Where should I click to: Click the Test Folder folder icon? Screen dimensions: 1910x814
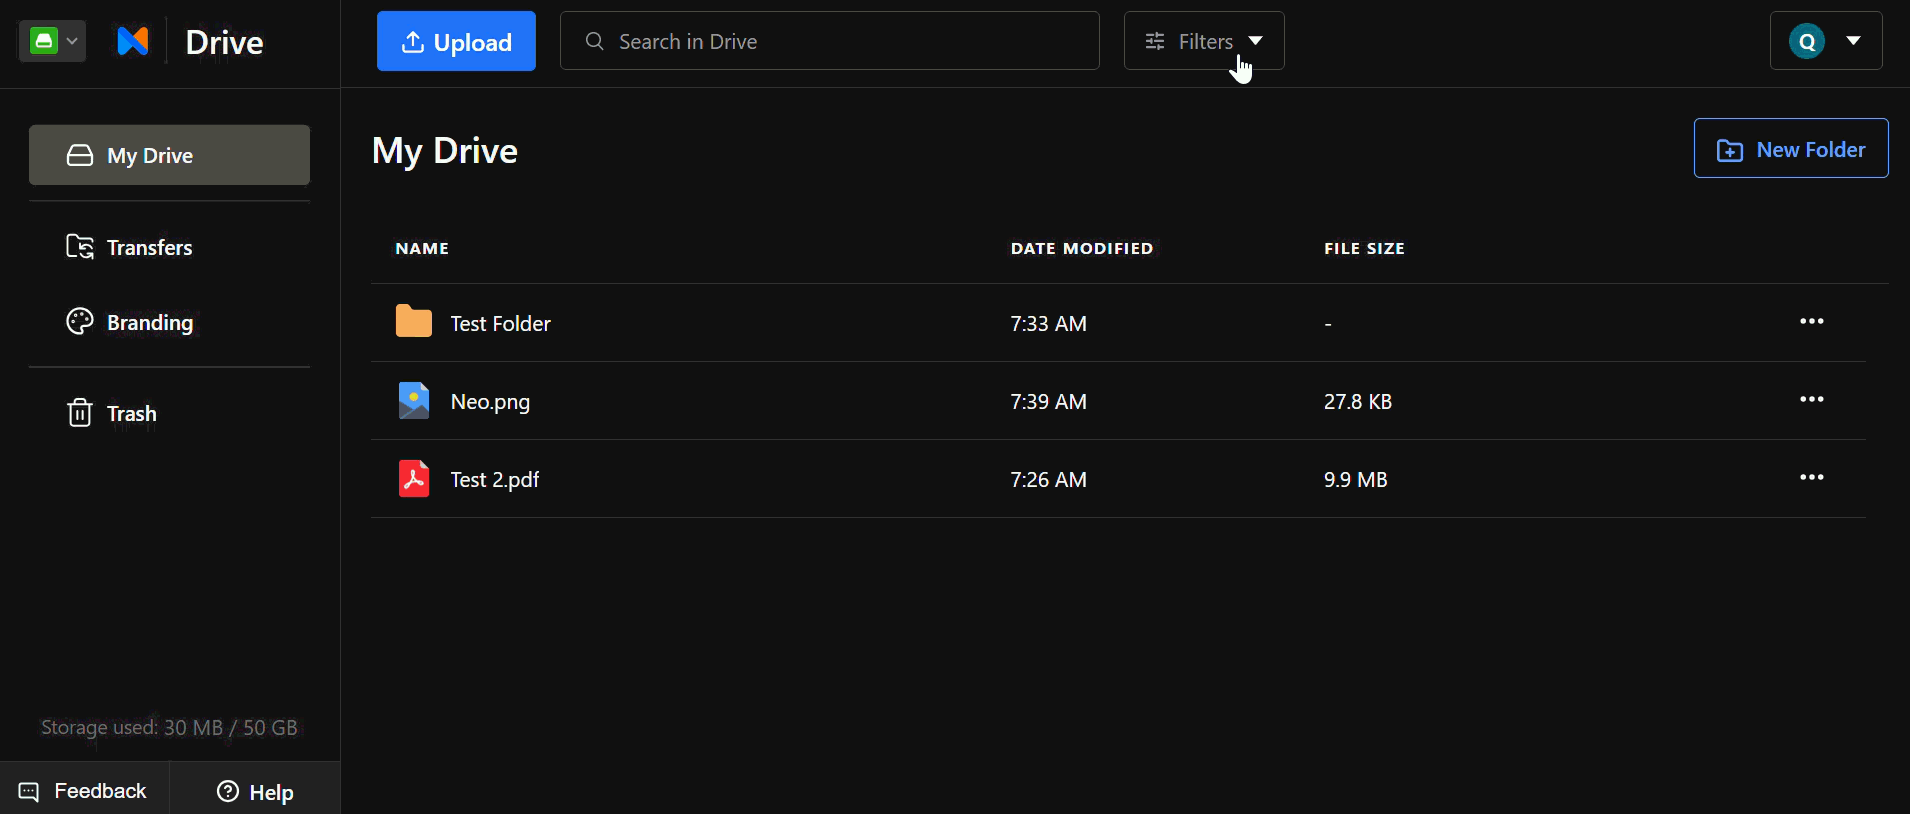[413, 322]
